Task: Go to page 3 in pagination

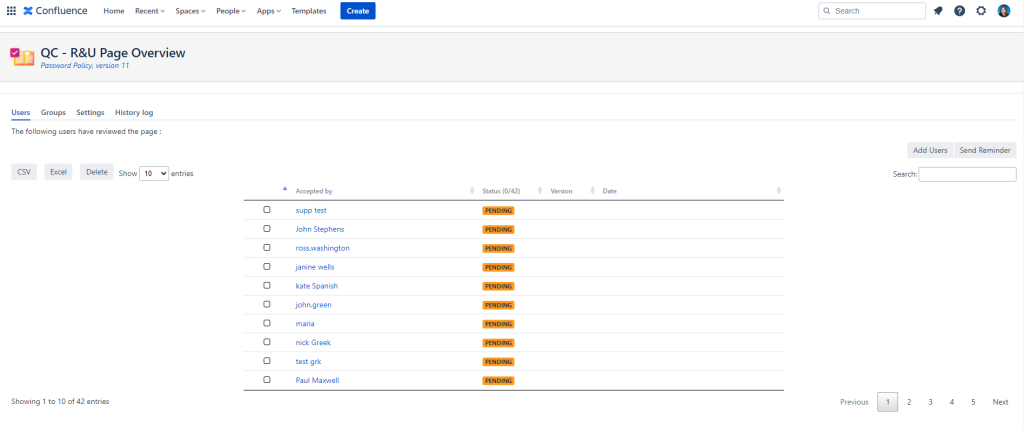Action: (x=930, y=402)
